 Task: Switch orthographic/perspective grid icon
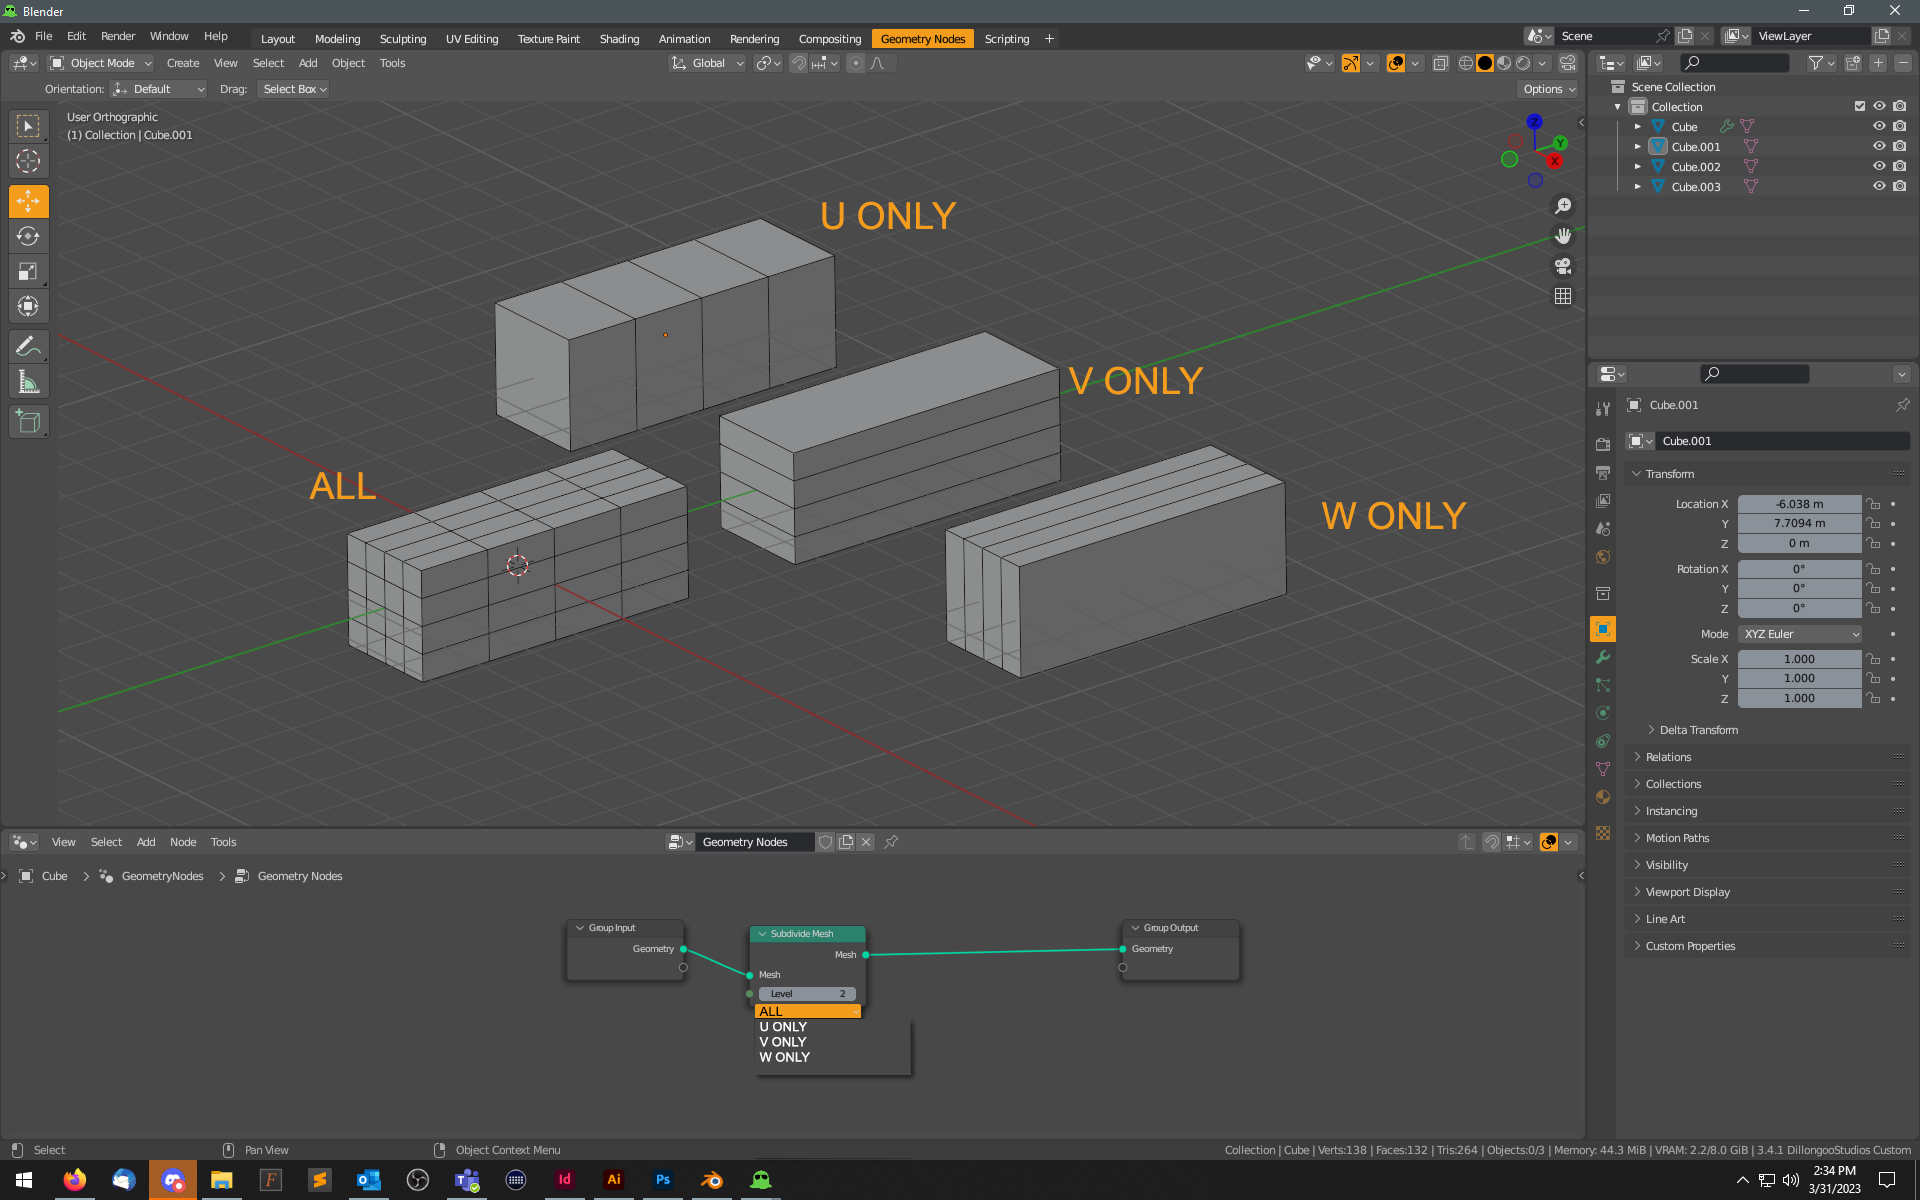coord(1563,296)
